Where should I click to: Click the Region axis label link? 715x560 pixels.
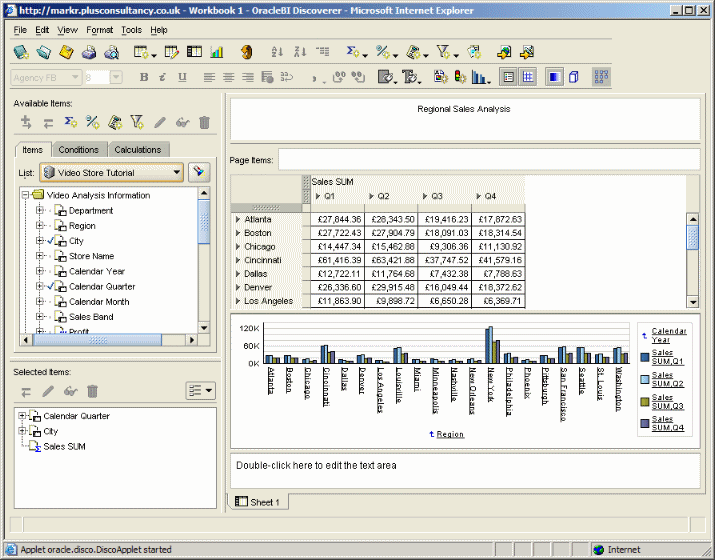pos(450,434)
